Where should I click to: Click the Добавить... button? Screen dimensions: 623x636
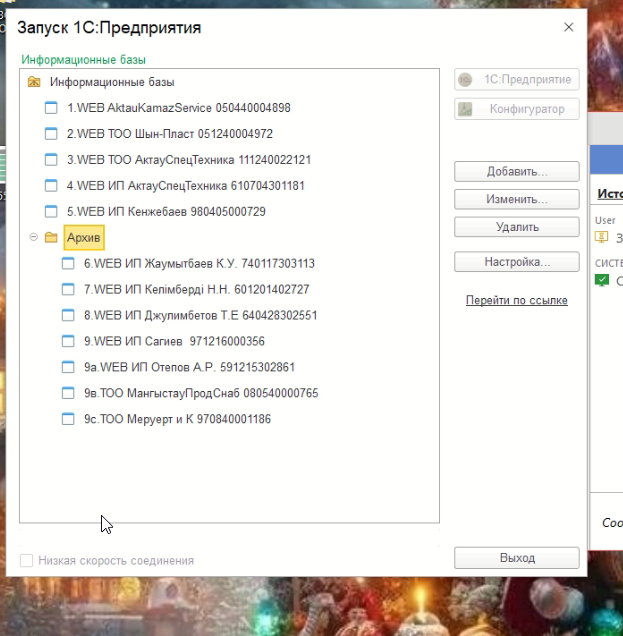(517, 172)
